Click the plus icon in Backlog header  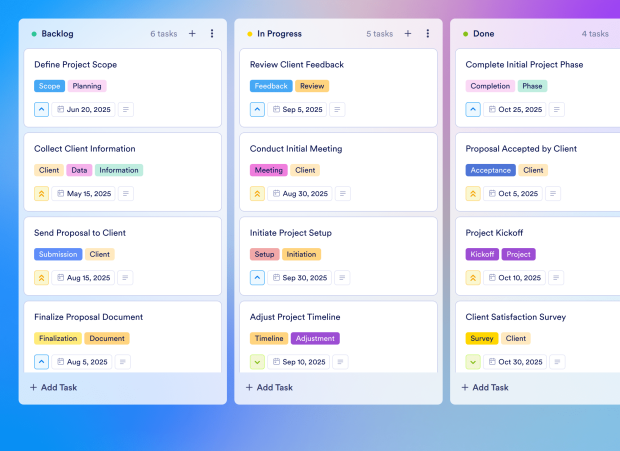tap(192, 33)
